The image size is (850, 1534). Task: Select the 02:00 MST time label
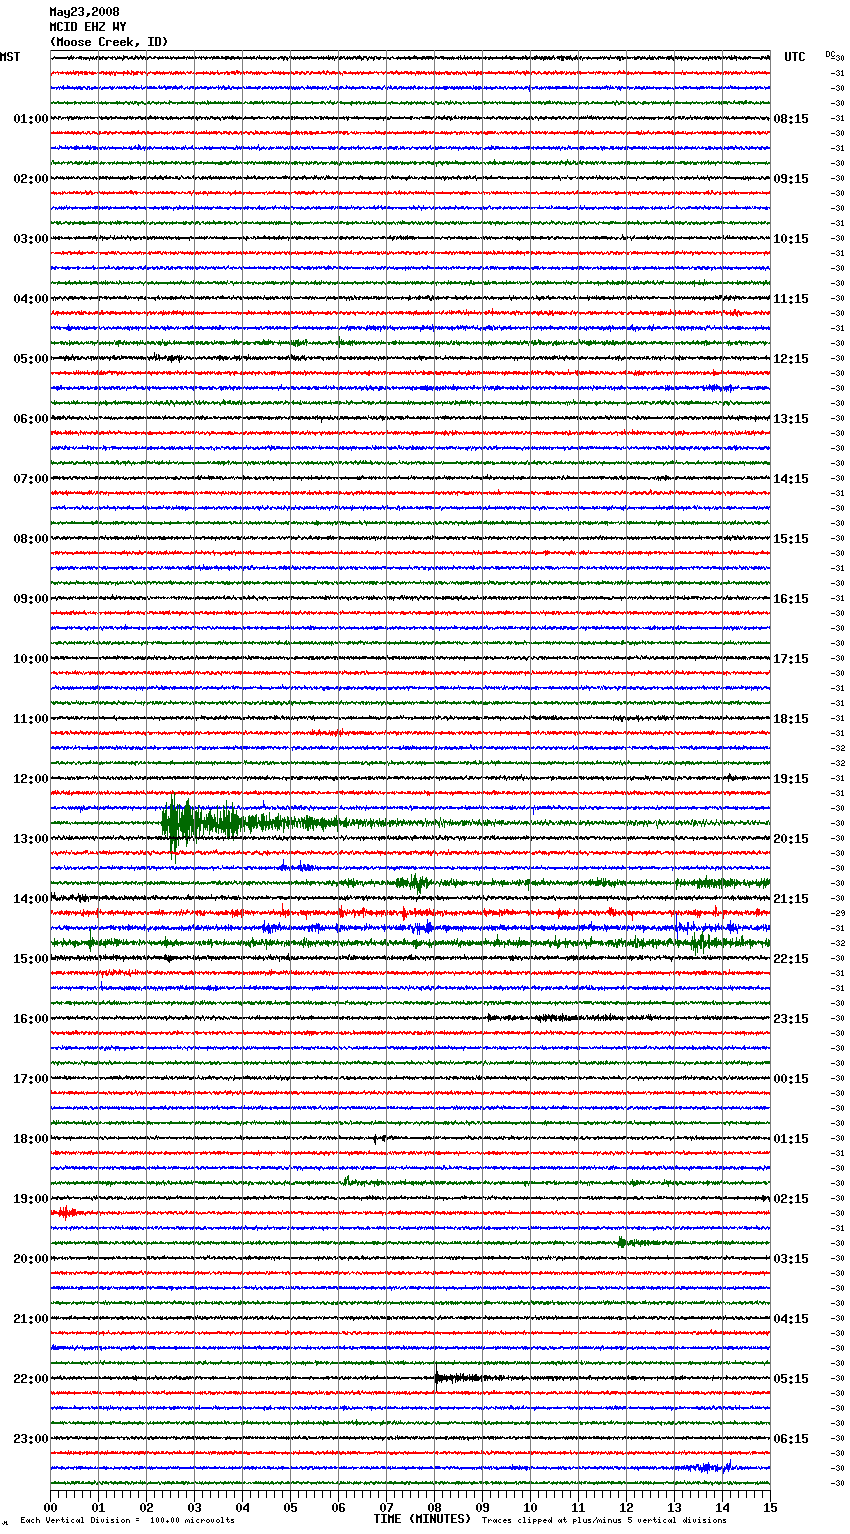click(31, 179)
